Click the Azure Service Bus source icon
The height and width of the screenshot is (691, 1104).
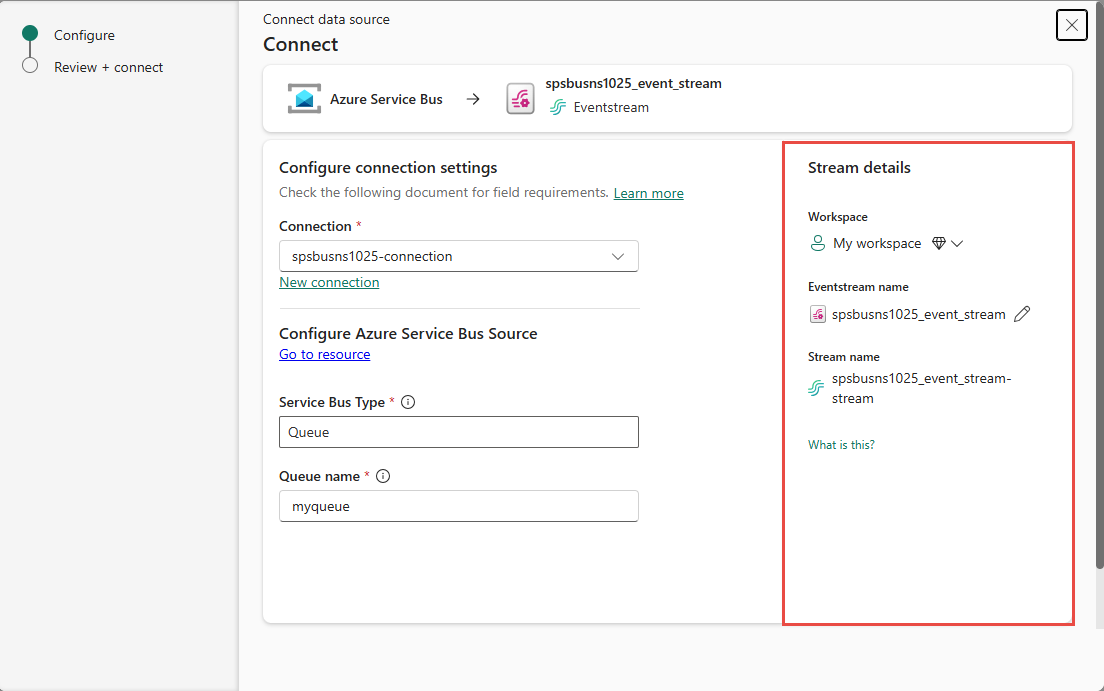click(x=303, y=98)
